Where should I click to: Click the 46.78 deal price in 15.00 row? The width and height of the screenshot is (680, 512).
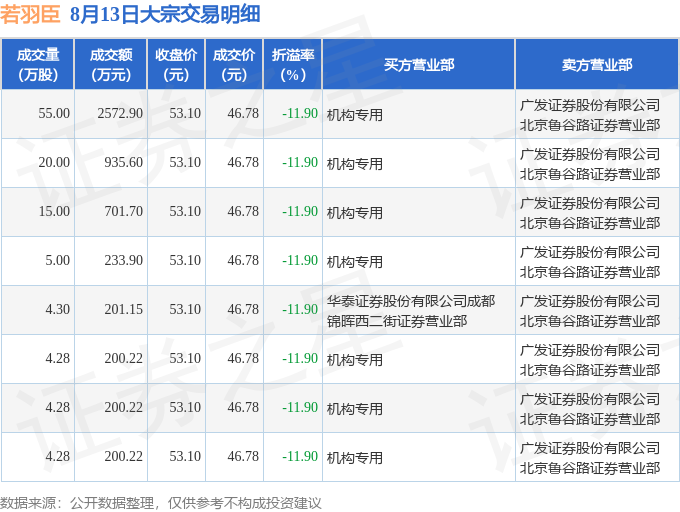click(x=243, y=212)
